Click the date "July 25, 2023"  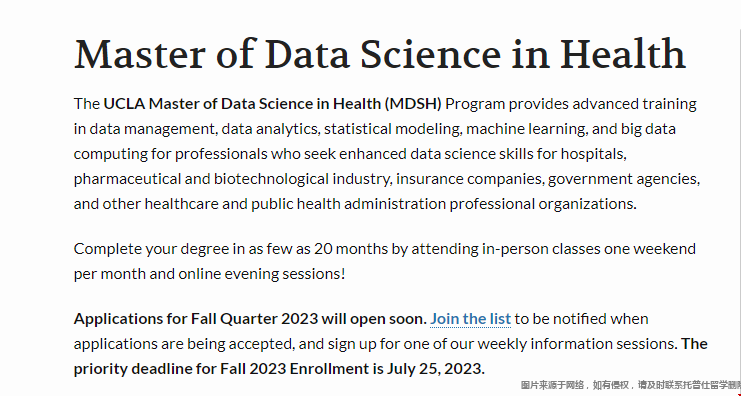(x=435, y=369)
